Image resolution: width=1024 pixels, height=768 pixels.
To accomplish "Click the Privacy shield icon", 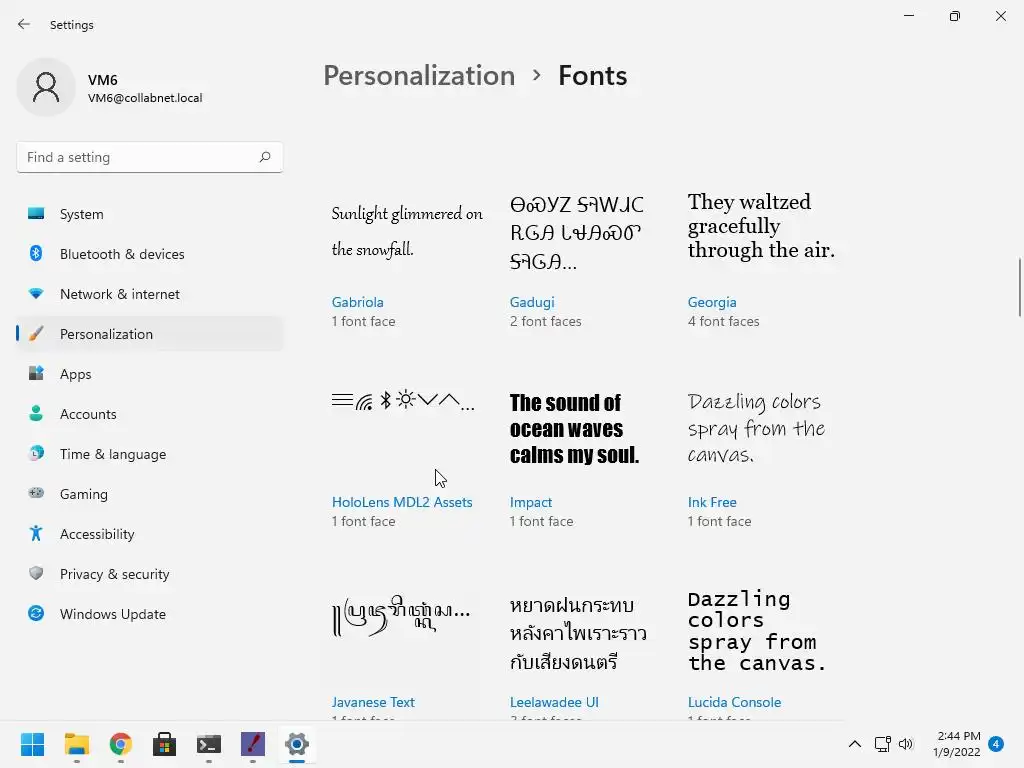I will [x=36, y=573].
